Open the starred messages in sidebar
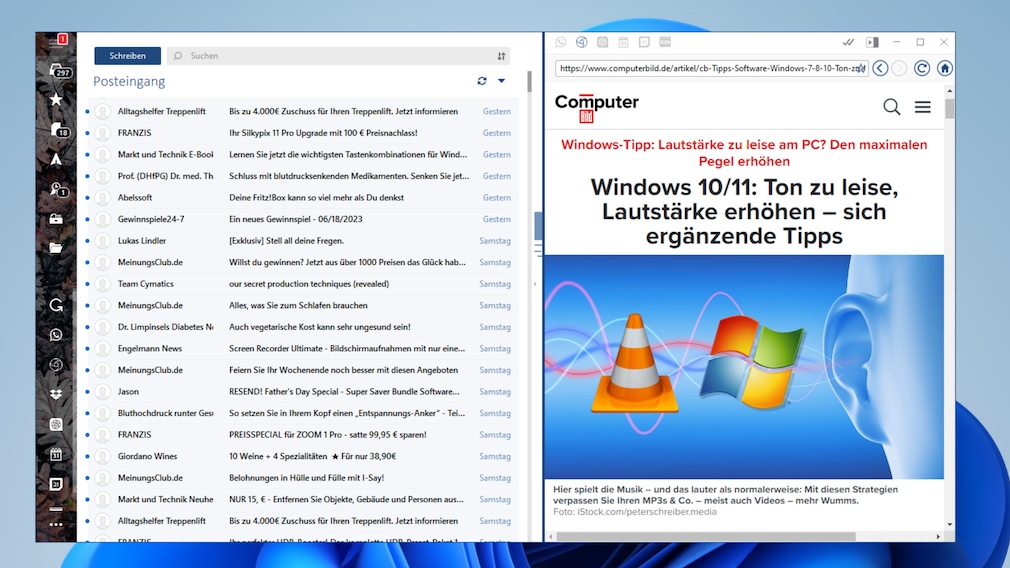The width and height of the screenshot is (1010, 568). 56,99
